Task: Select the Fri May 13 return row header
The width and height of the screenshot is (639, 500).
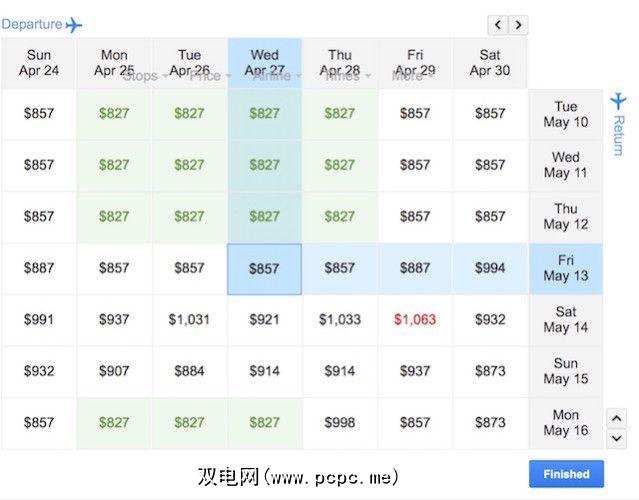Action: tap(566, 268)
